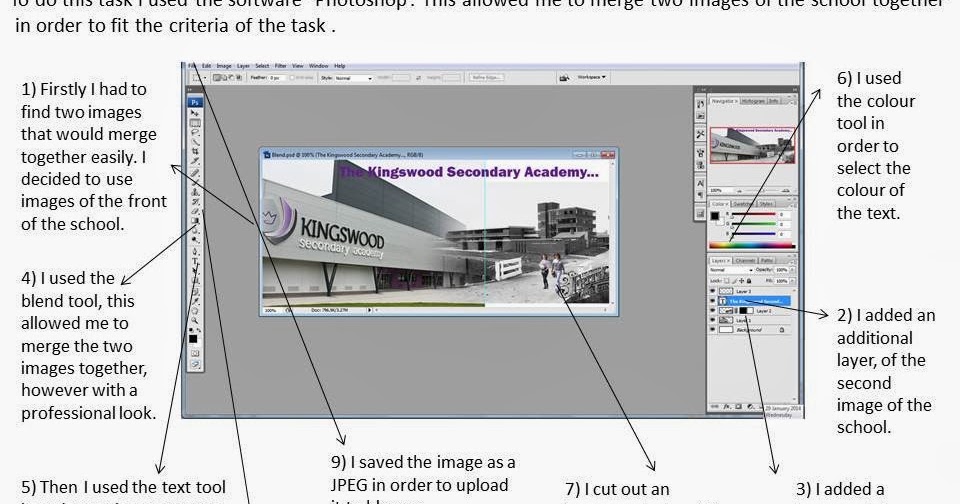960x504 pixels.
Task: Open the marquee tool preset picker arrow
Action: (x=205, y=78)
